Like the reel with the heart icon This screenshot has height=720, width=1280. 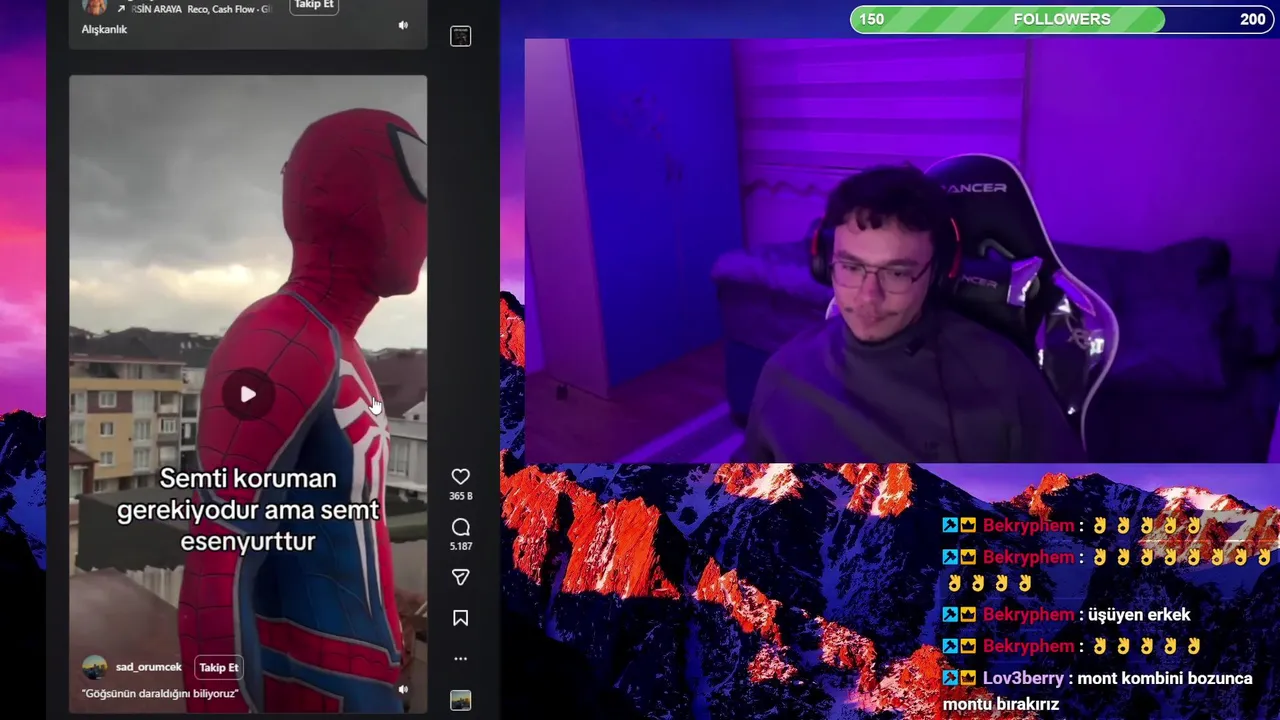(460, 477)
